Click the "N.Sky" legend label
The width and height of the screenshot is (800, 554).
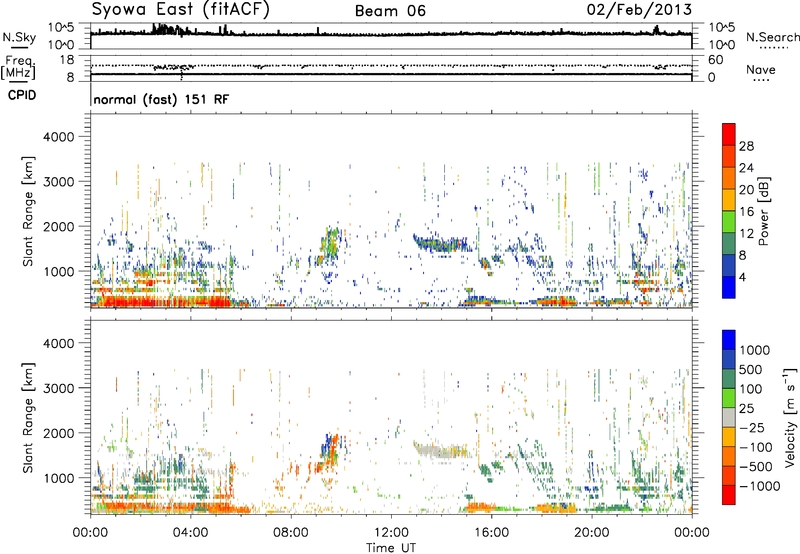(19, 37)
